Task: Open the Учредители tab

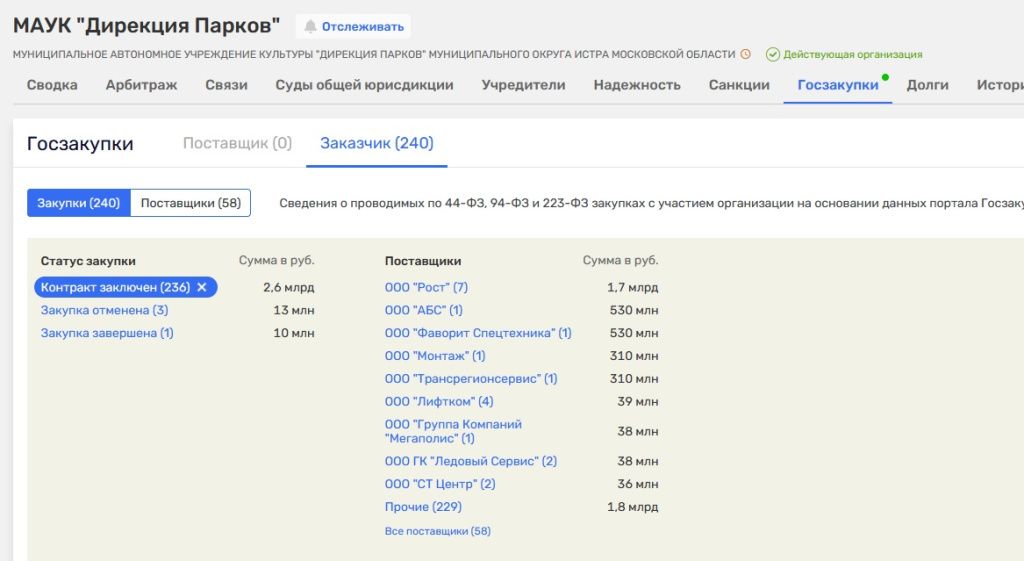Action: click(x=523, y=85)
